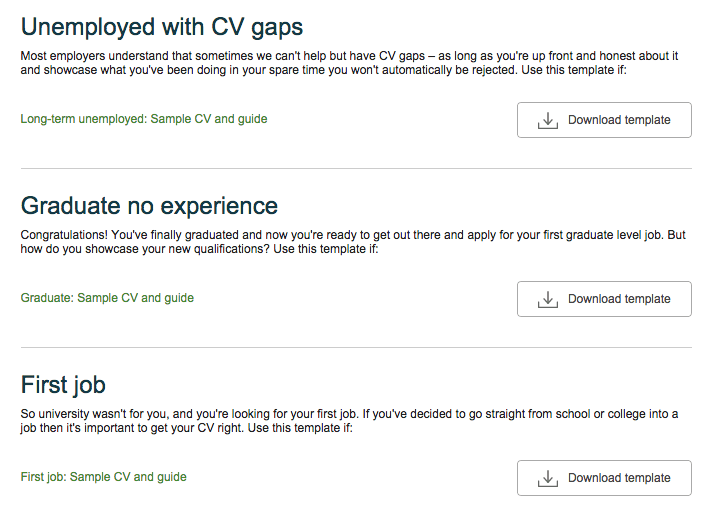Open Long-term unemployed: Sample CV and guide link

coord(144,119)
